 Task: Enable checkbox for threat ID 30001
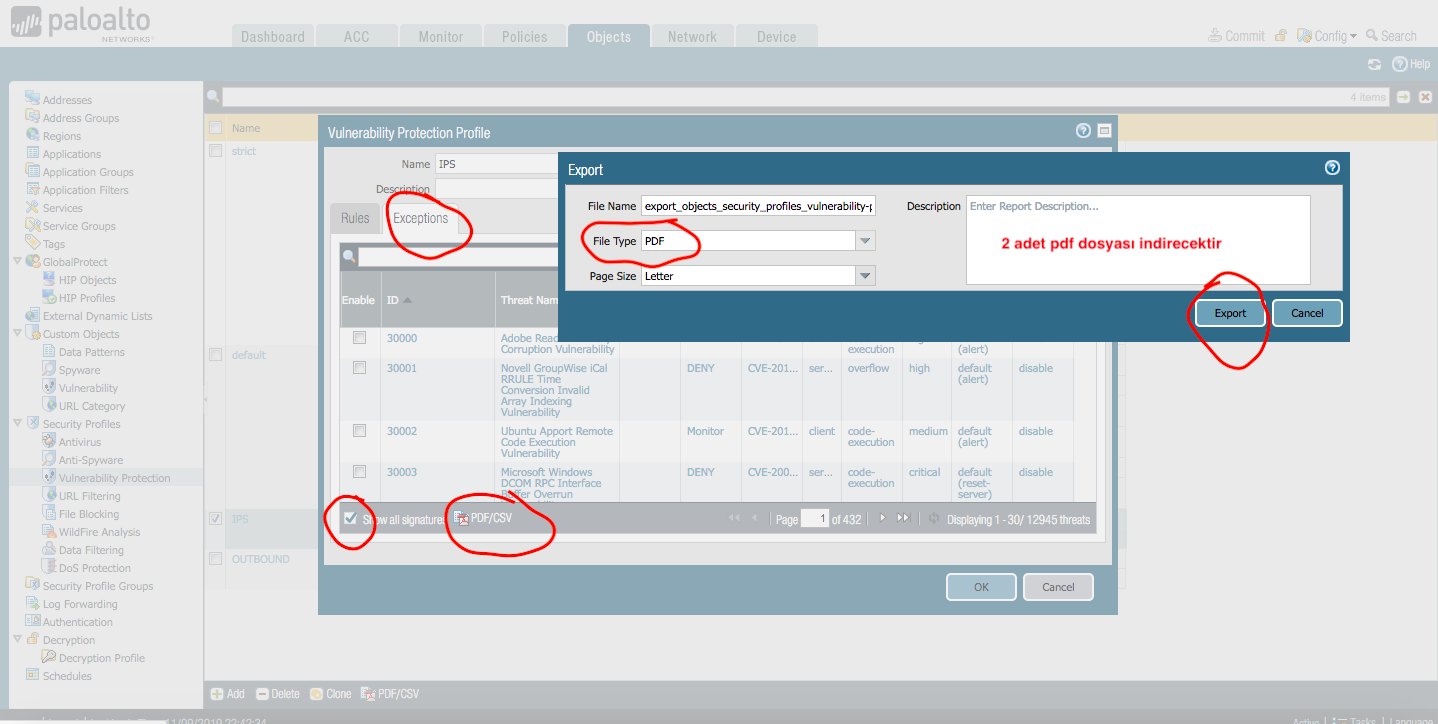tap(359, 368)
